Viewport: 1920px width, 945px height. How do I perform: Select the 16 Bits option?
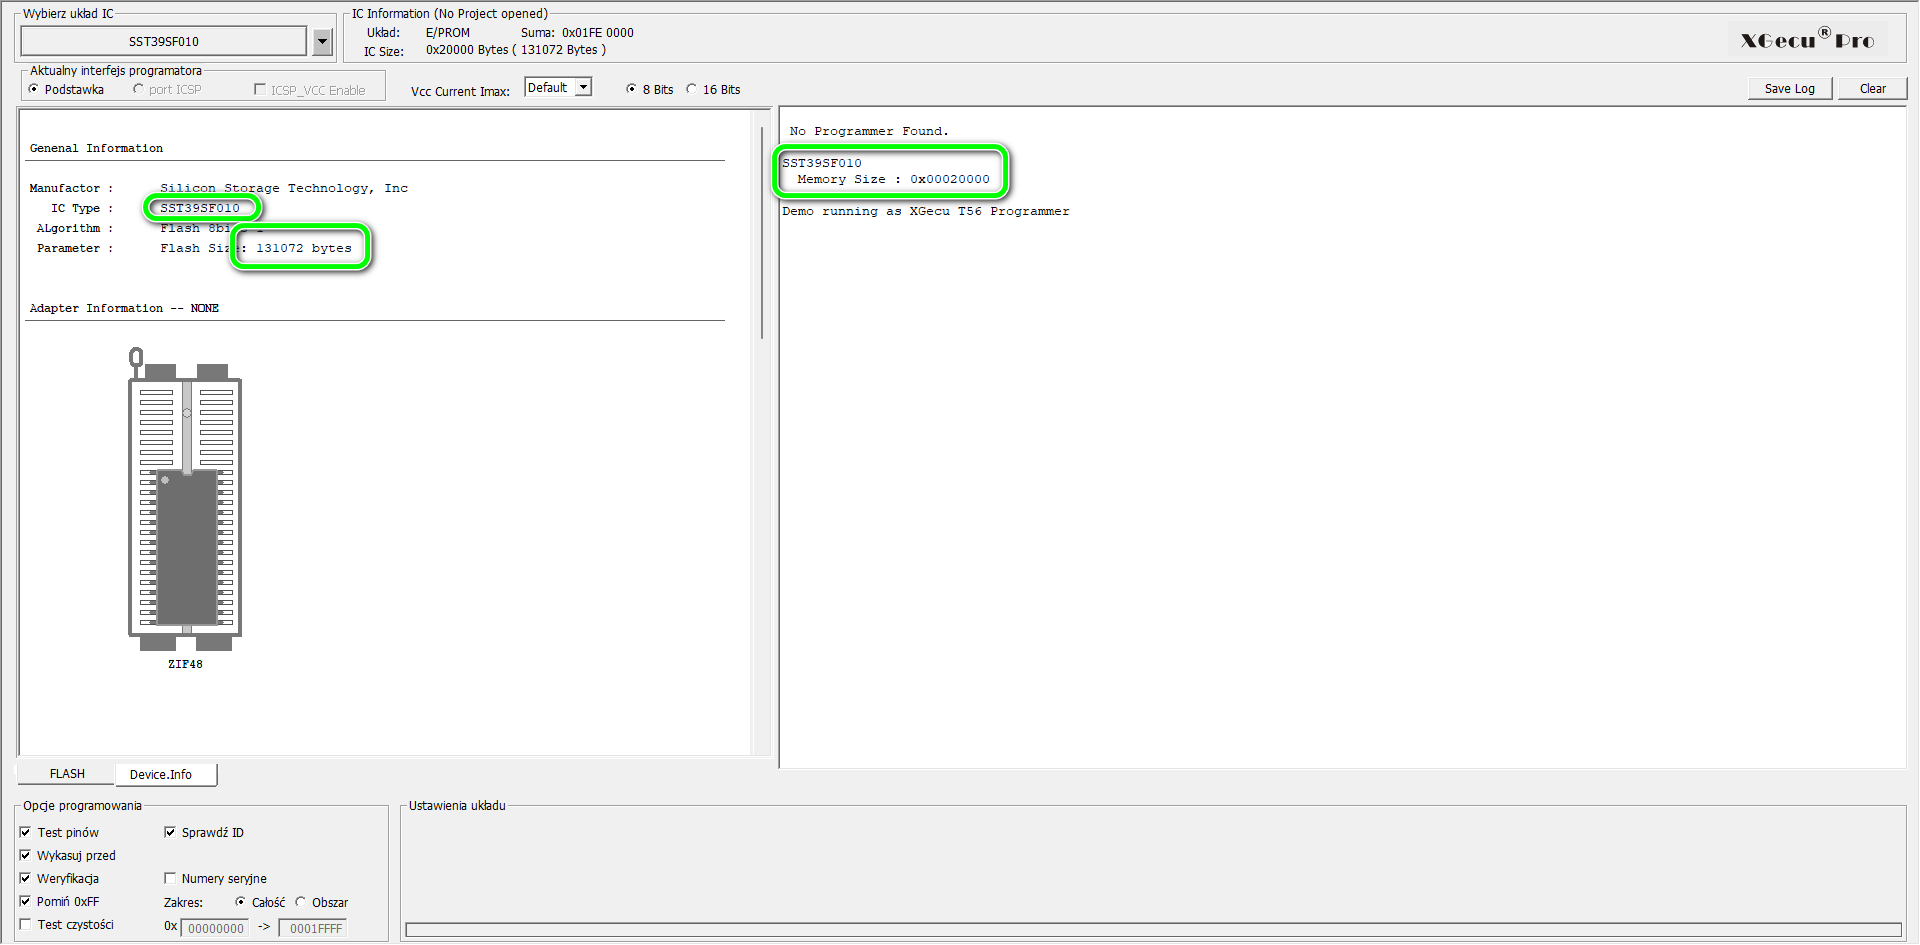pyautogui.click(x=713, y=90)
